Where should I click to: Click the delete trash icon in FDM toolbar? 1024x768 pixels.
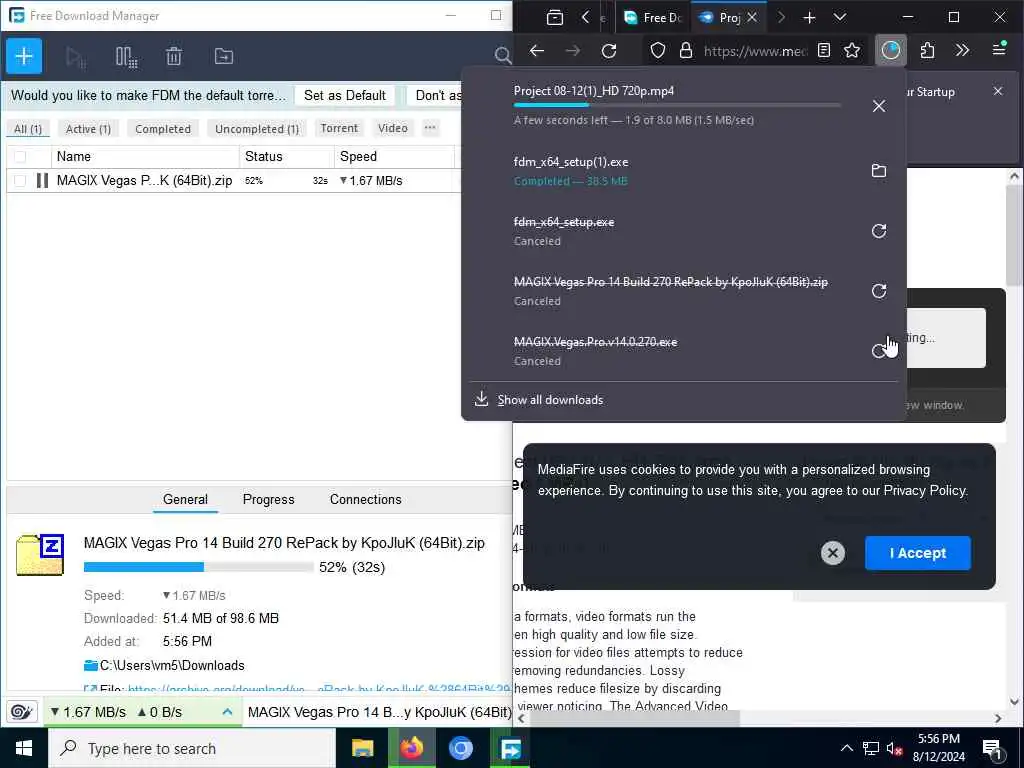[x=174, y=57]
